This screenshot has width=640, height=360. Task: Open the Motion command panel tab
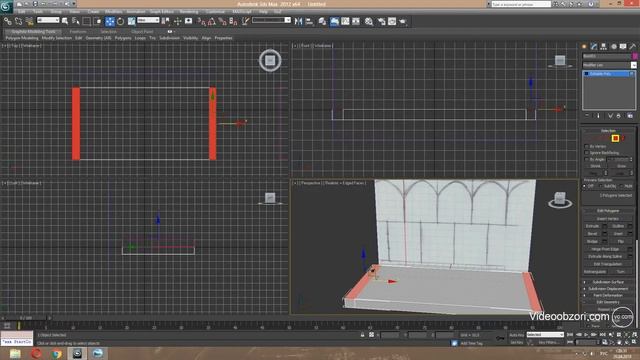pos(613,47)
